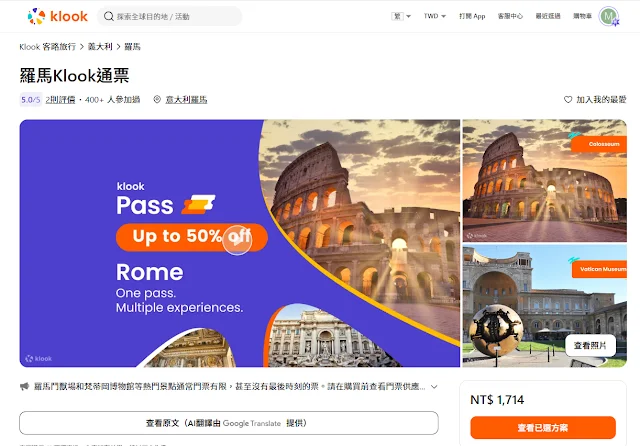Screen dimensions: 640x446
Task: Click the heart icon to add favorite
Action: (568, 99)
